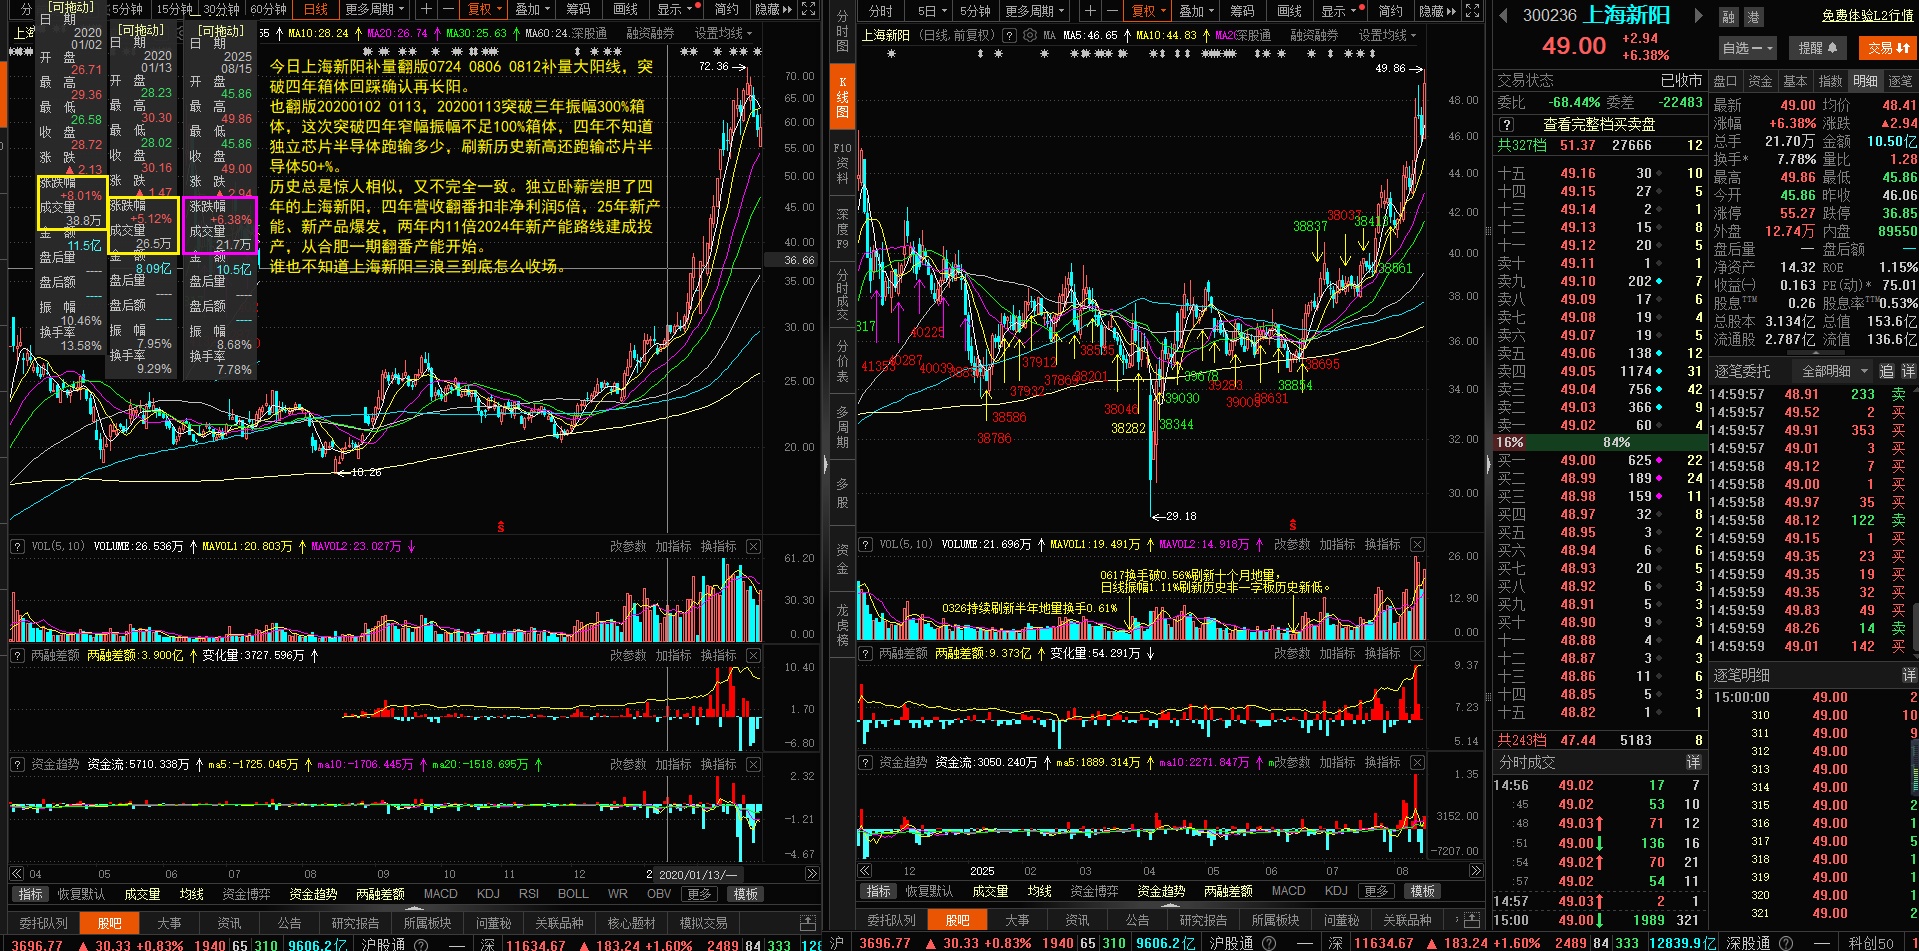This screenshot has height=951, width=1919.
Task: Click 恢复默认 in right chart indicator bar
Action: 929,891
